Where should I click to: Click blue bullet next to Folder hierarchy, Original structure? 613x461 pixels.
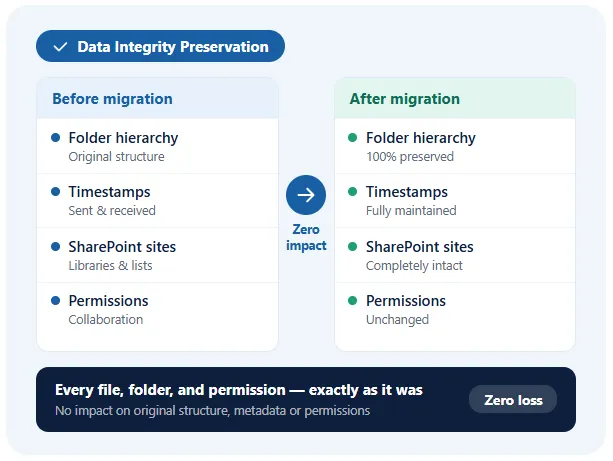pos(56,137)
